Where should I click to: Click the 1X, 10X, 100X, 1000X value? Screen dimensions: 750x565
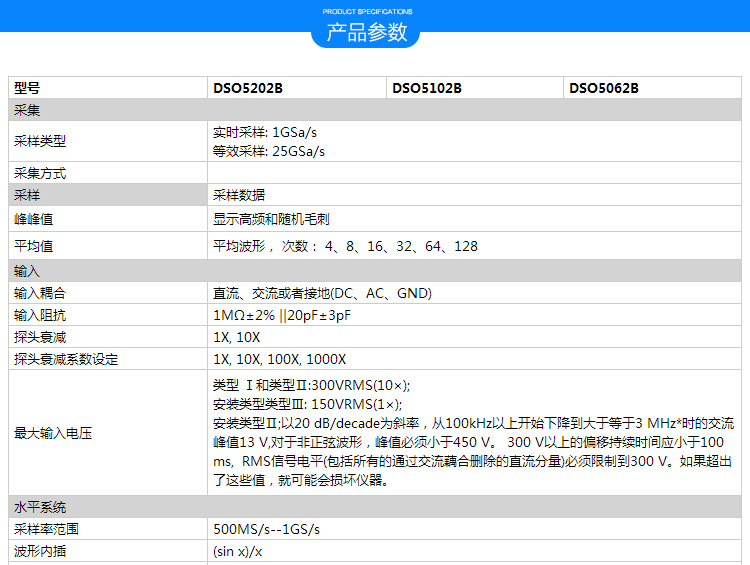click(279, 359)
